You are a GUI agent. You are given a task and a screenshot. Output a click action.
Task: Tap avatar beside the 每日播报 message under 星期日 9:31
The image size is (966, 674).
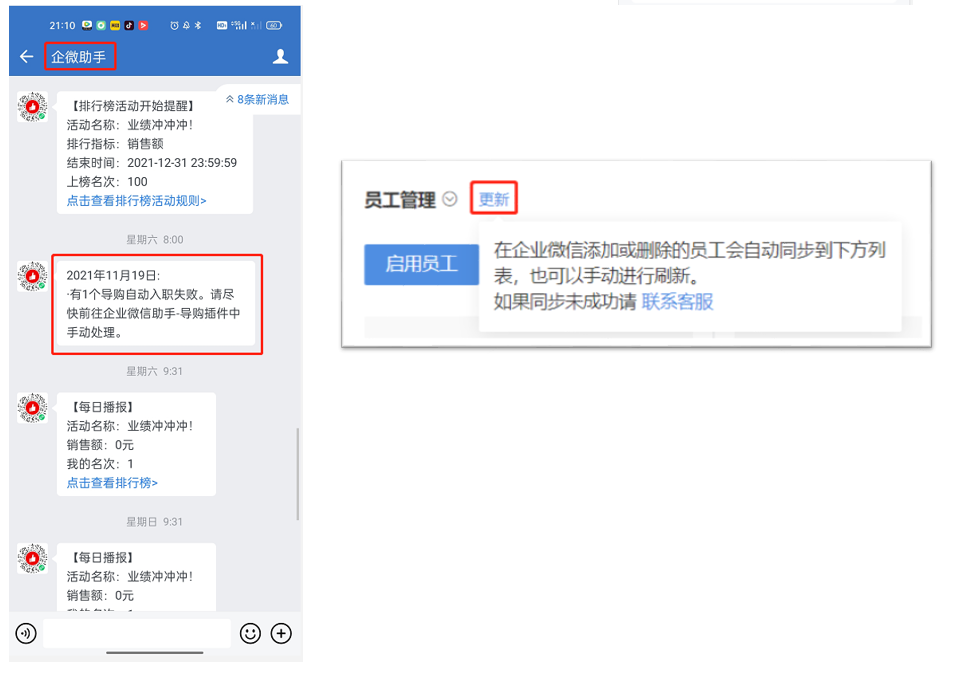33,559
